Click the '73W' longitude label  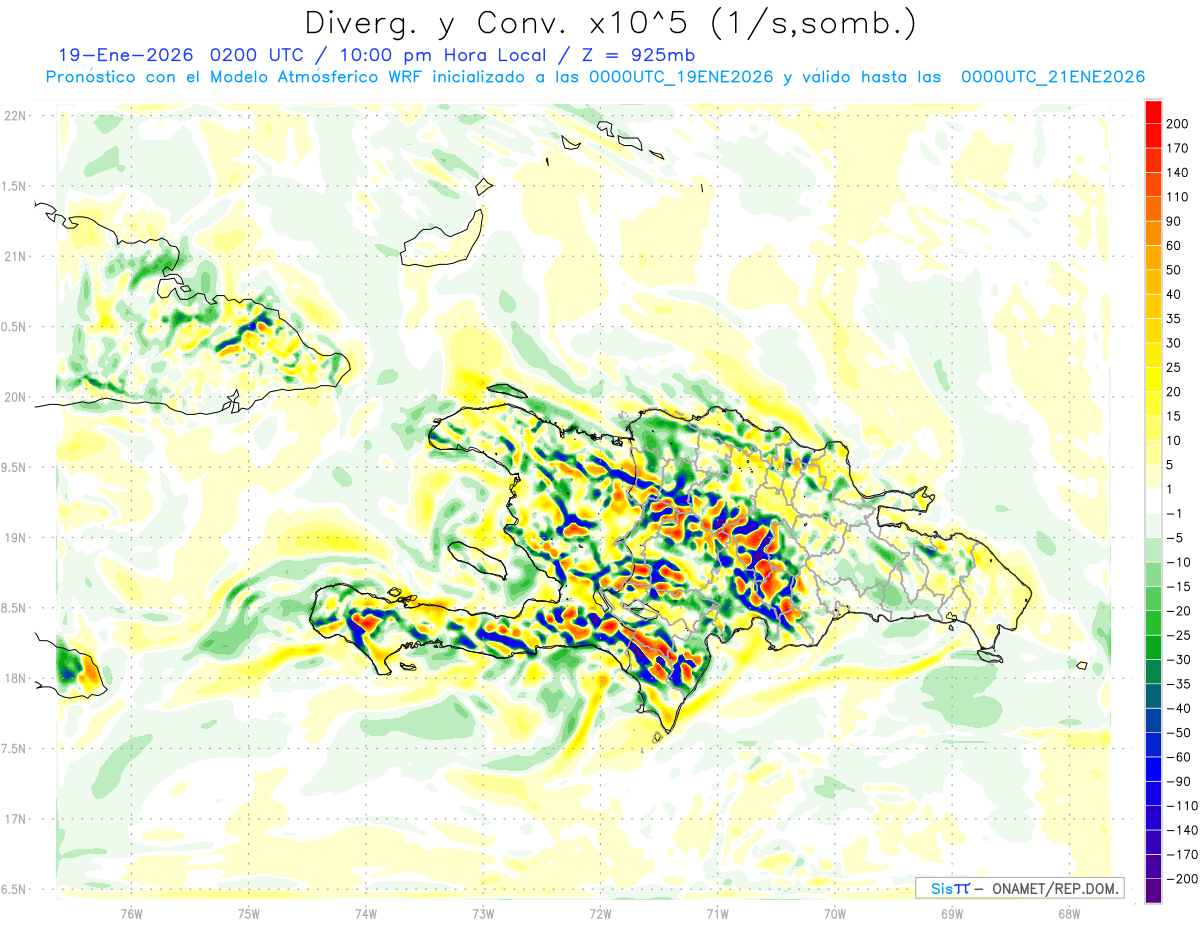tap(483, 914)
